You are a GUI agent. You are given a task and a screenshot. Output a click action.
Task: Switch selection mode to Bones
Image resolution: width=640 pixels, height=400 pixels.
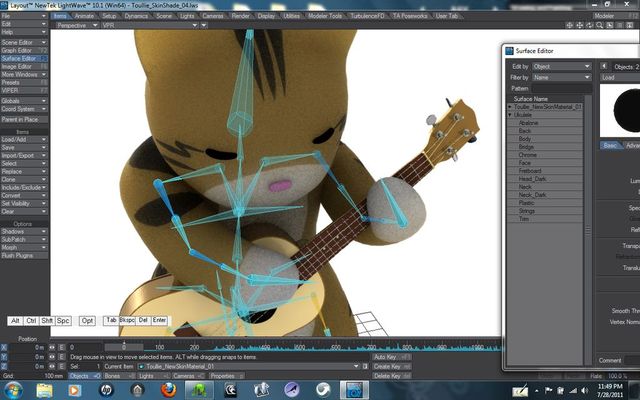[118, 376]
